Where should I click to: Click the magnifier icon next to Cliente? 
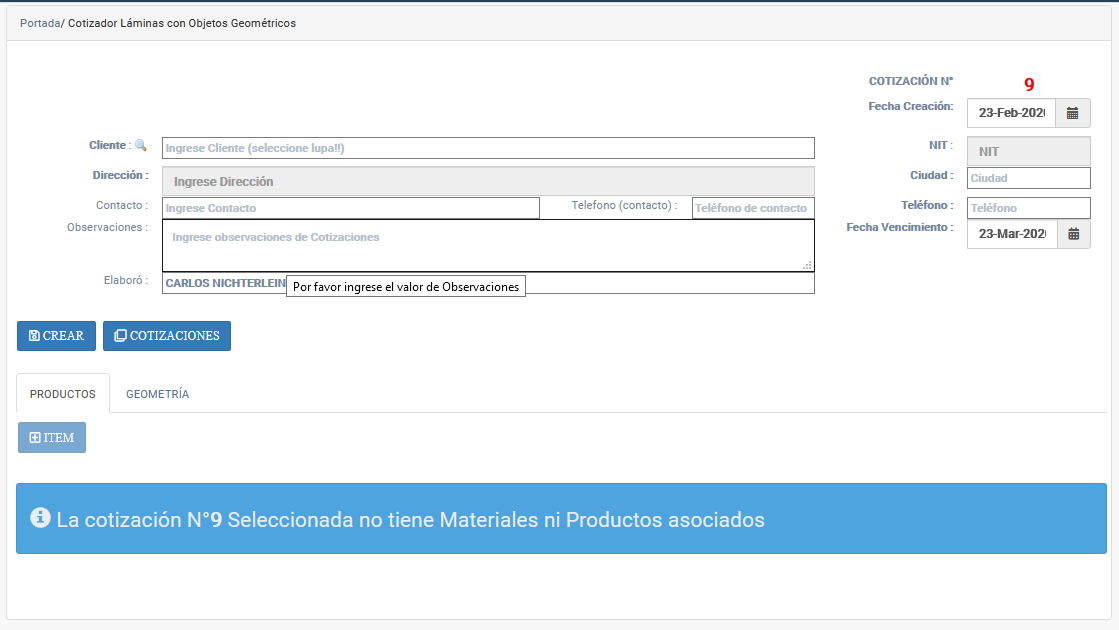coord(140,145)
